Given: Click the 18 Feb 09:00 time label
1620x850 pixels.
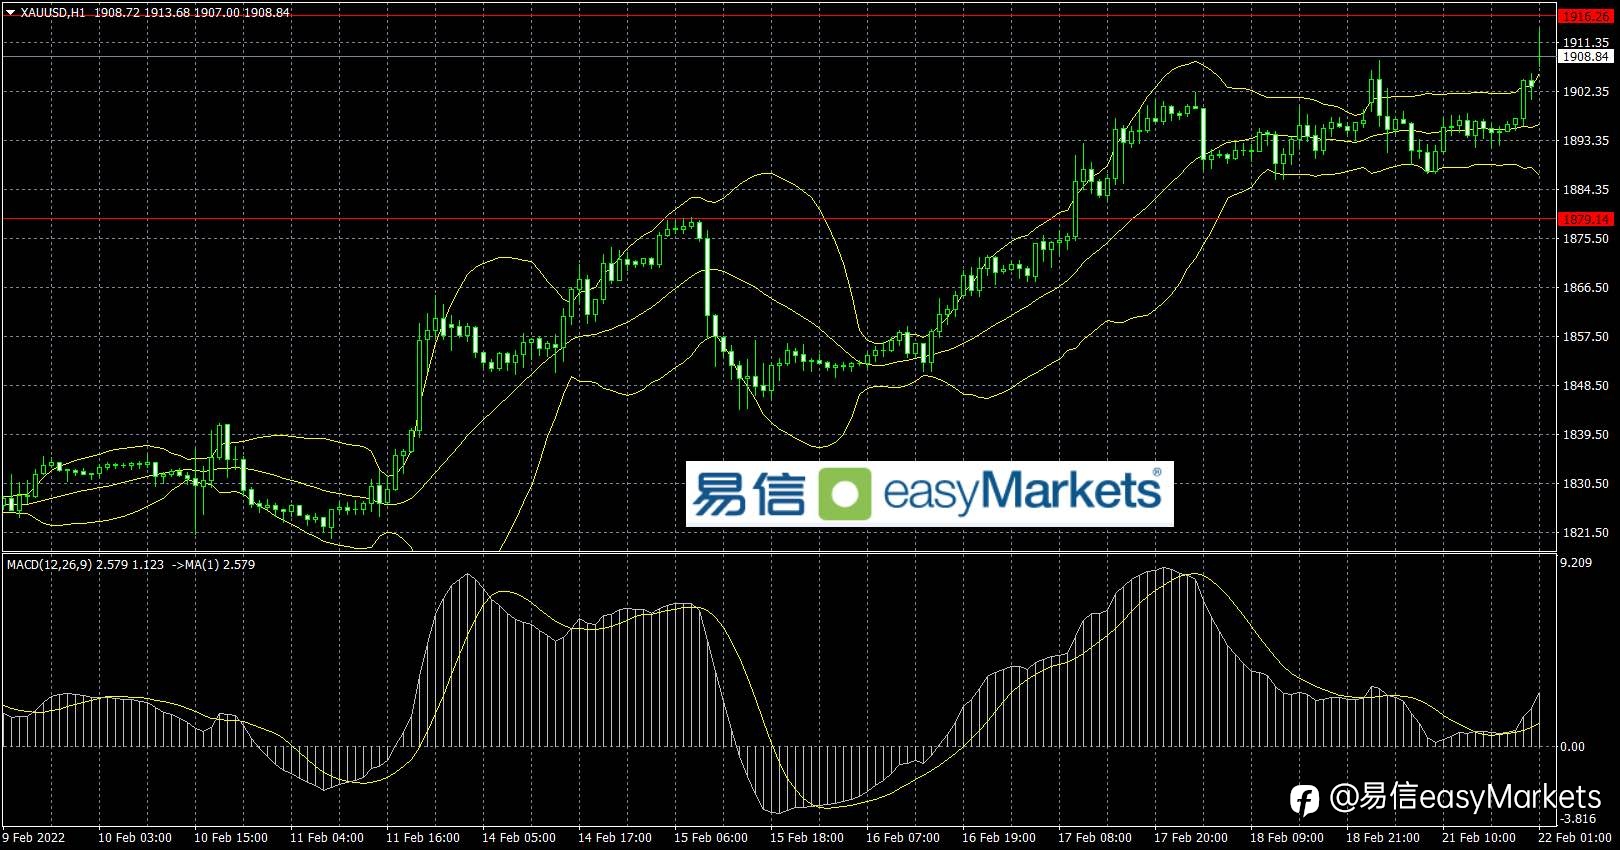Looking at the screenshot, I should [1287, 838].
